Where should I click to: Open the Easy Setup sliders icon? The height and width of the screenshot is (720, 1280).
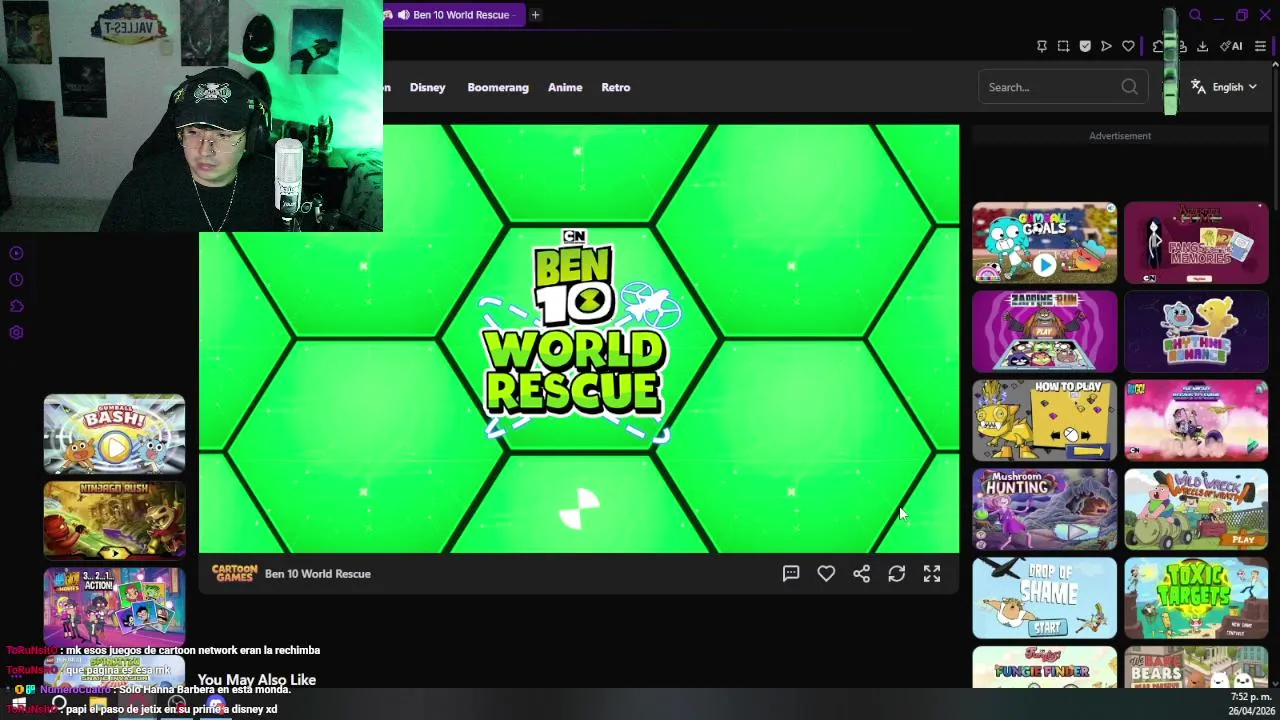[x=1260, y=46]
